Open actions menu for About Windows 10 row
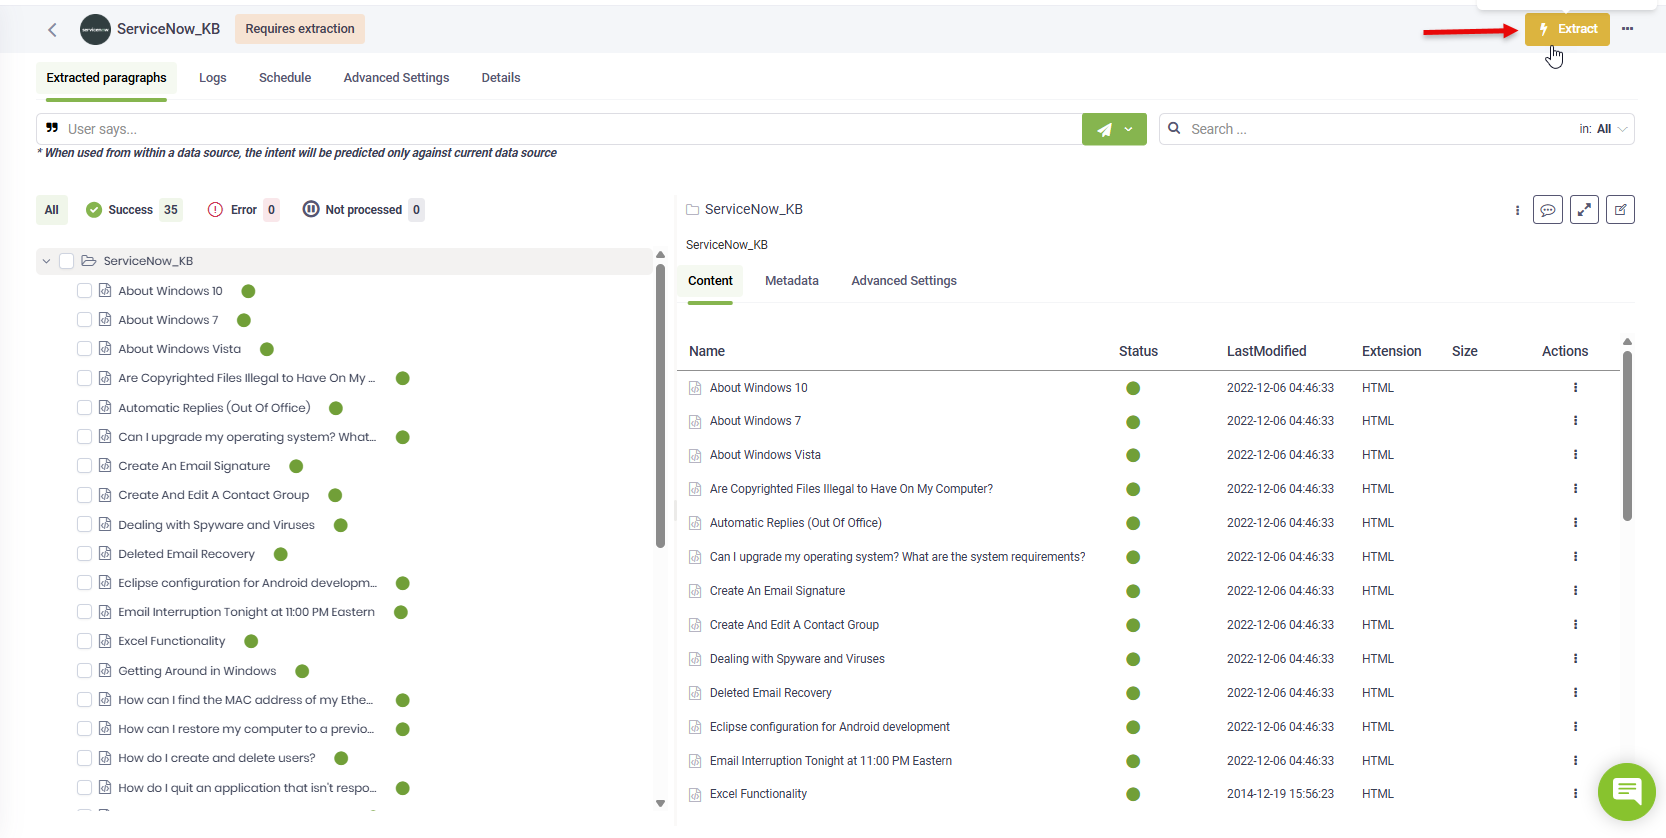The width and height of the screenshot is (1666, 838). [1575, 388]
